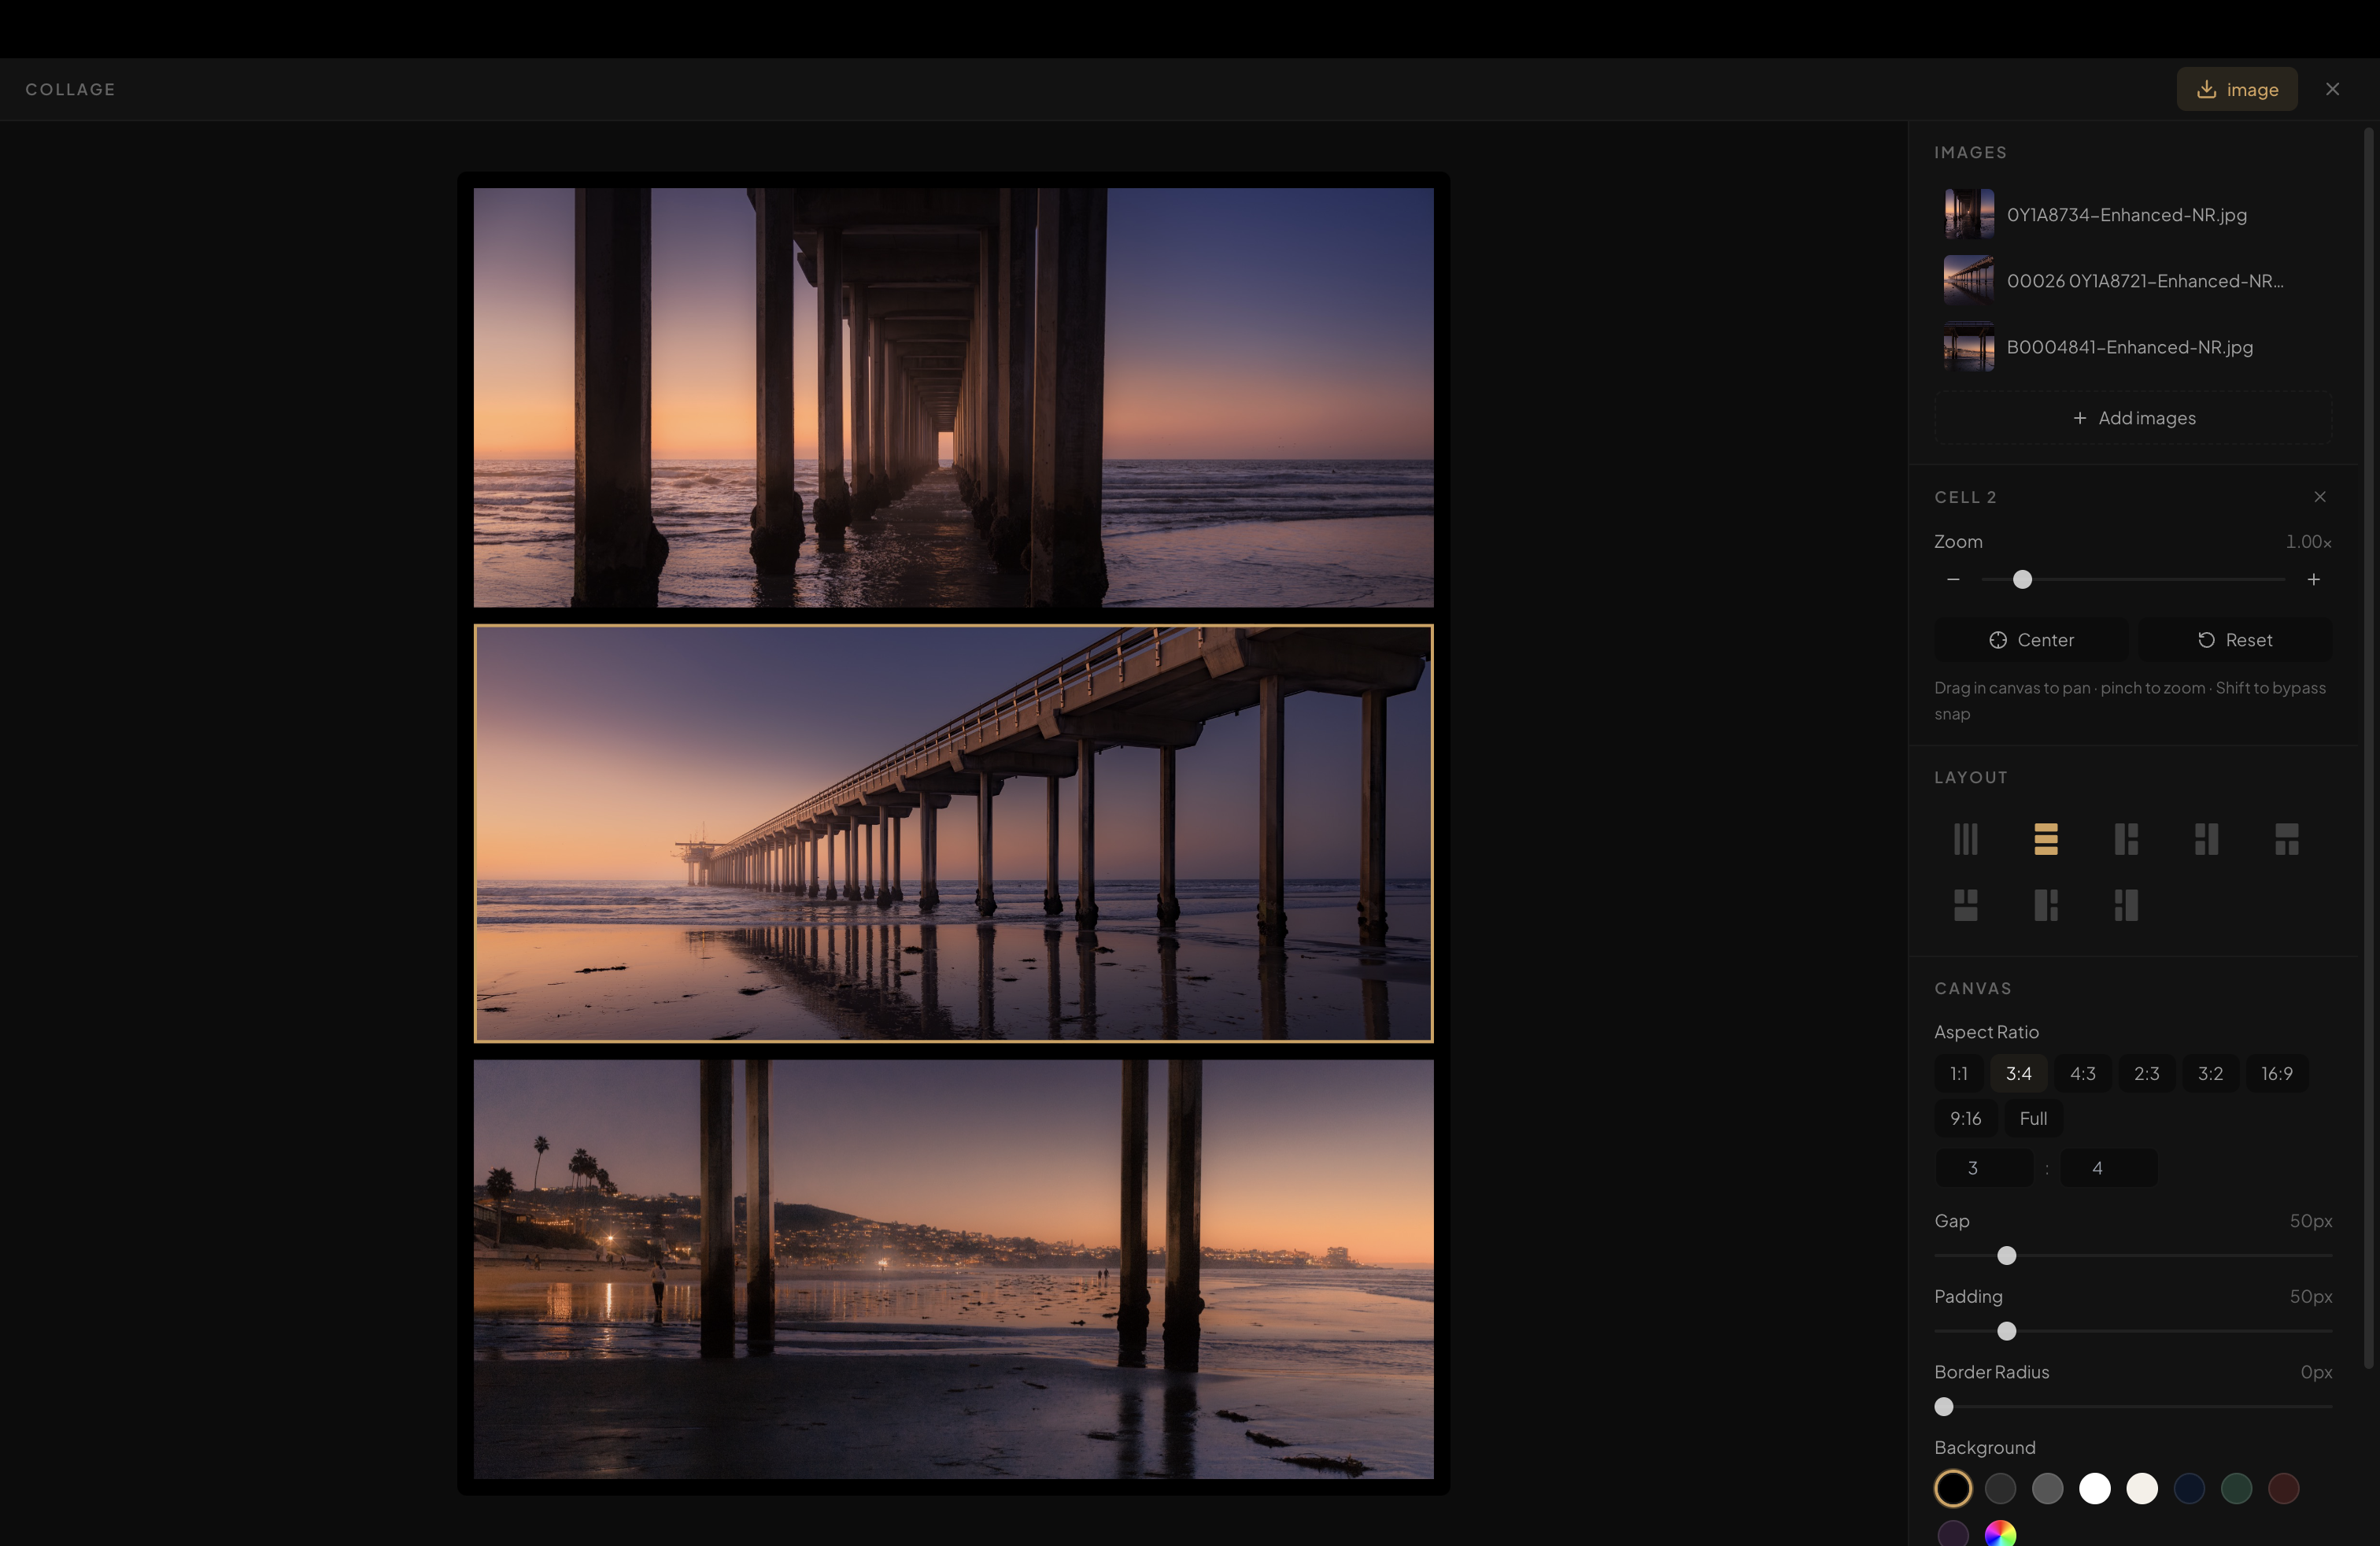The width and height of the screenshot is (2380, 1546).
Task: Download the collage as image
Action: coord(2237,89)
